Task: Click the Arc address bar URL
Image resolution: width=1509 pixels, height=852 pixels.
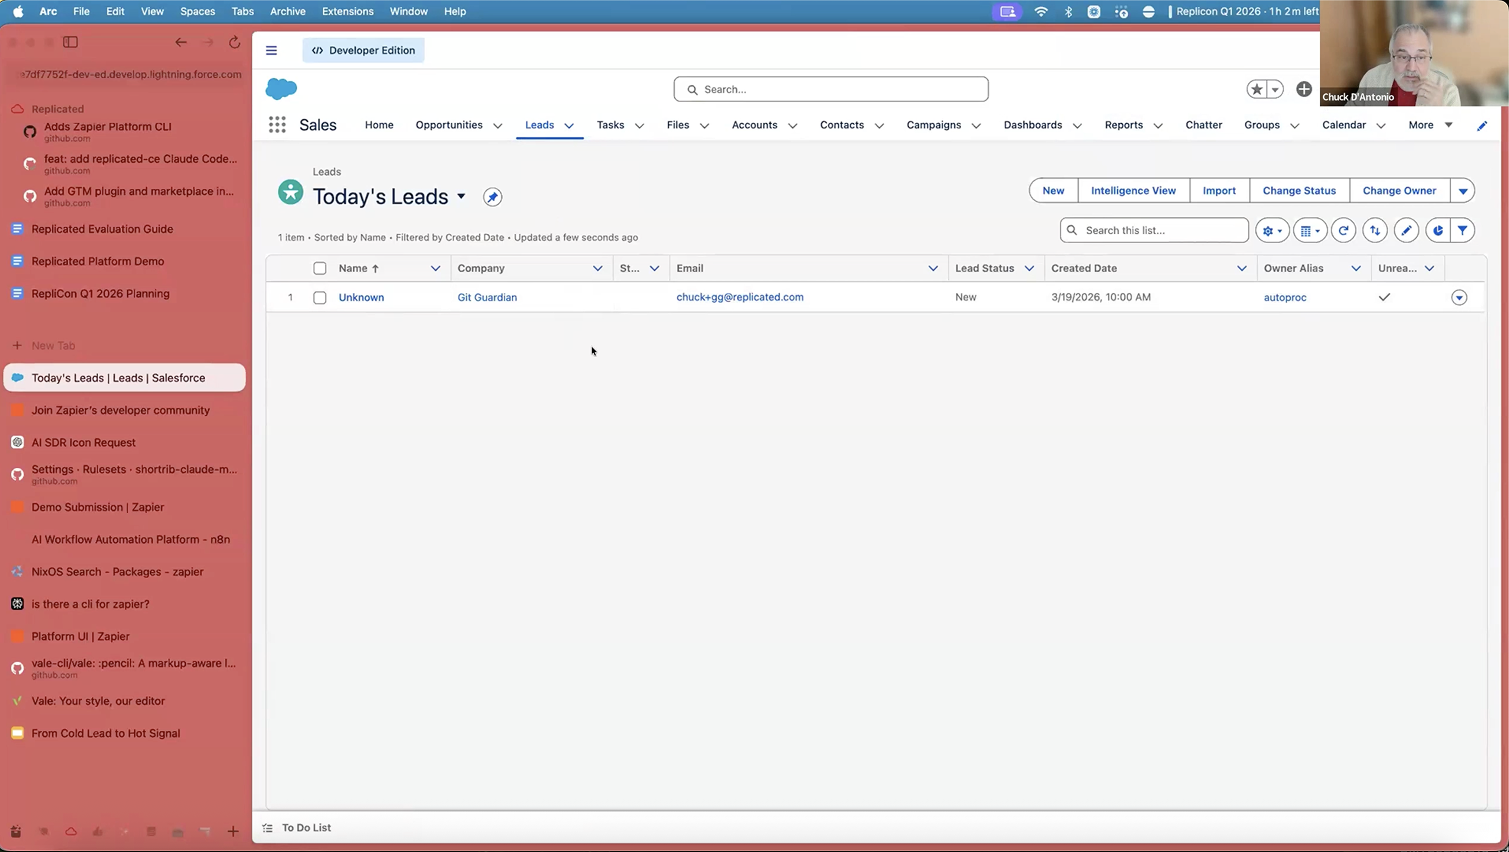Action: [x=132, y=74]
